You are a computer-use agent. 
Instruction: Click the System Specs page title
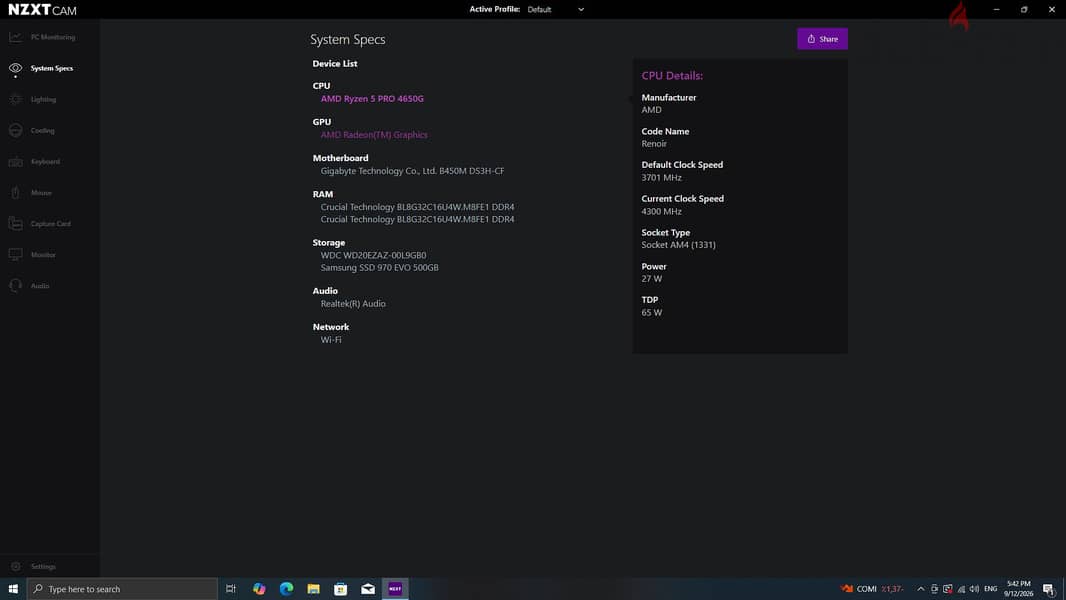[x=347, y=39]
